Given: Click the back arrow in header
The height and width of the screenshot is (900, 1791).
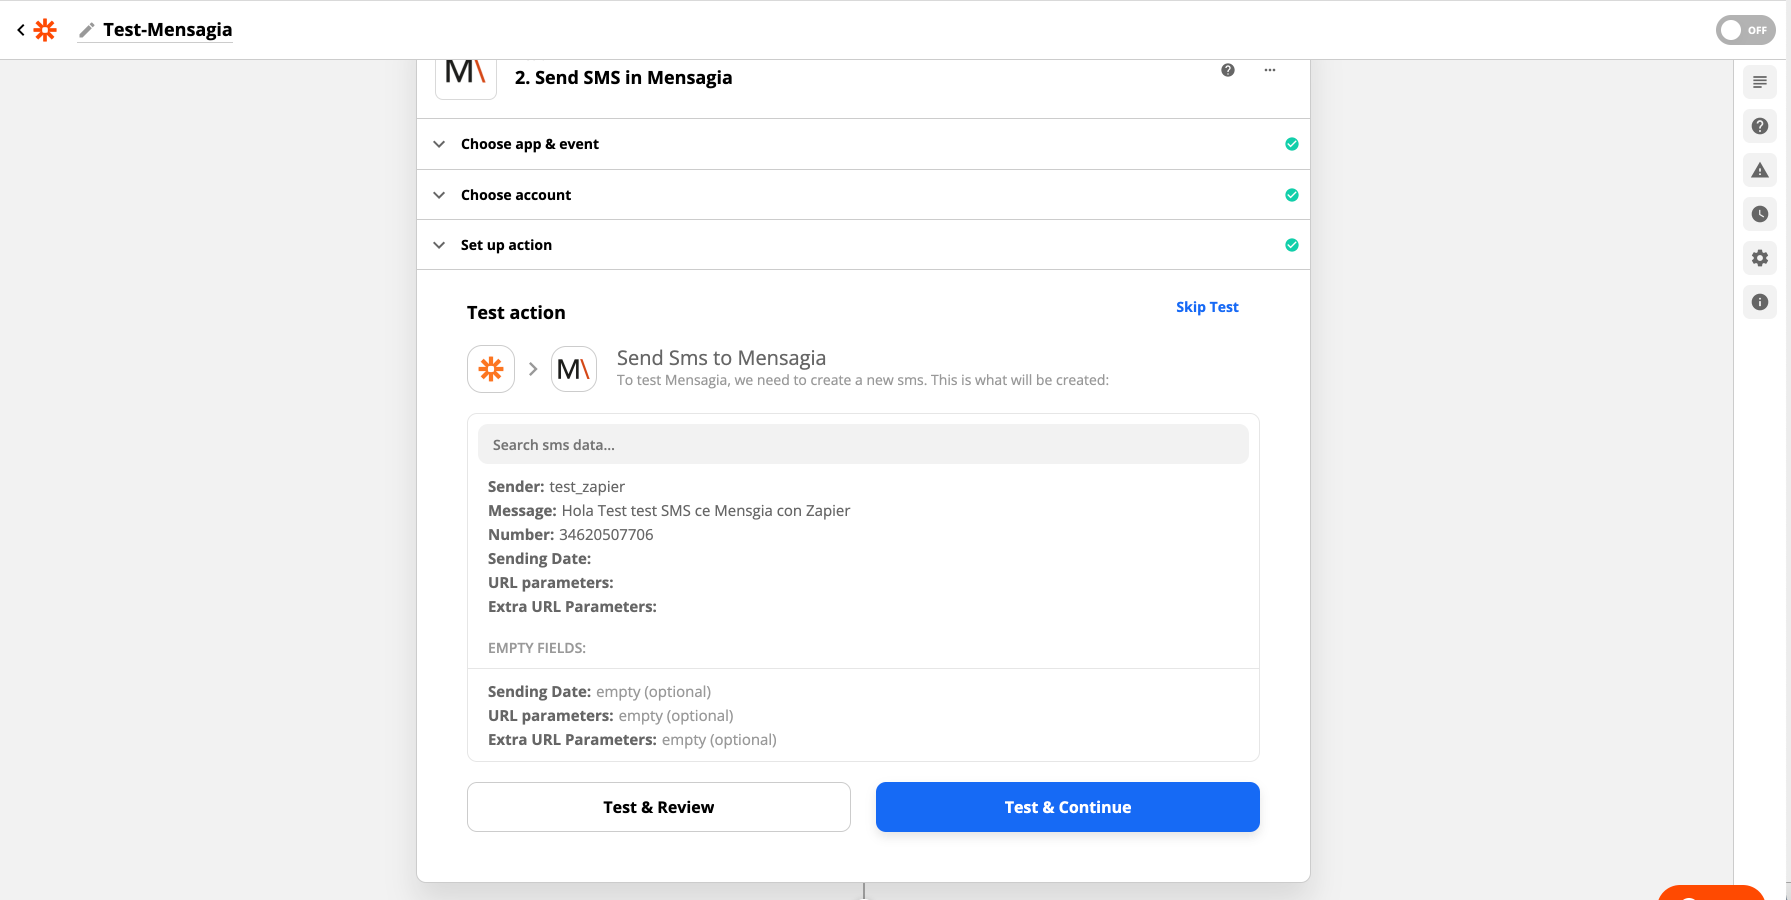Looking at the screenshot, I should [21, 30].
